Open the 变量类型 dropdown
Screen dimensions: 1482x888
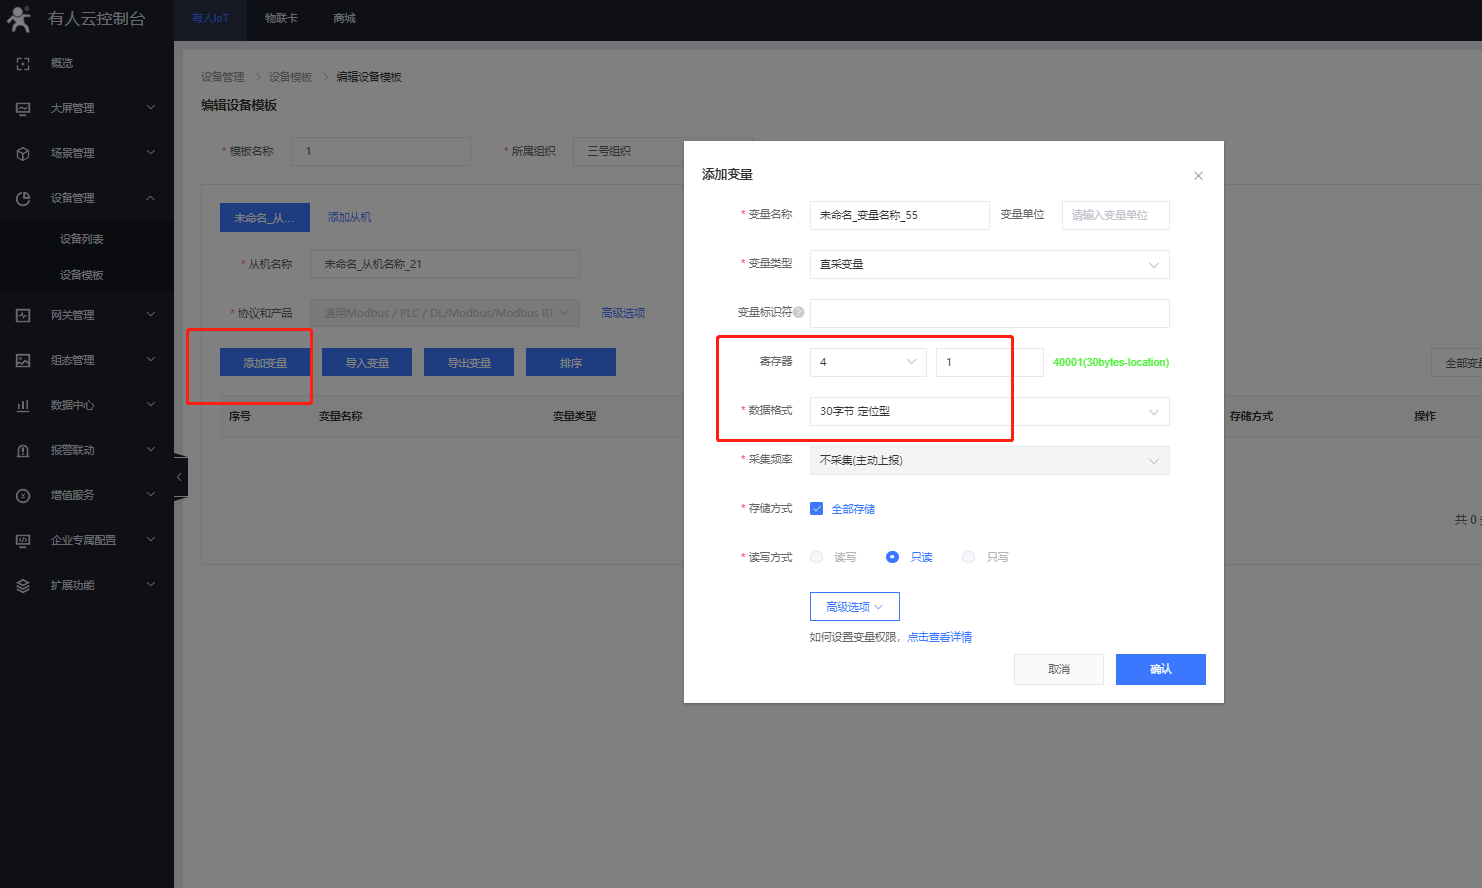pos(989,264)
